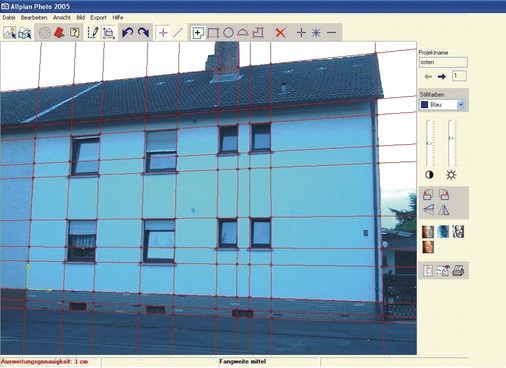The width and height of the screenshot is (506, 368).
Task: Click the half-black contrast circle icon
Action: tap(429, 175)
